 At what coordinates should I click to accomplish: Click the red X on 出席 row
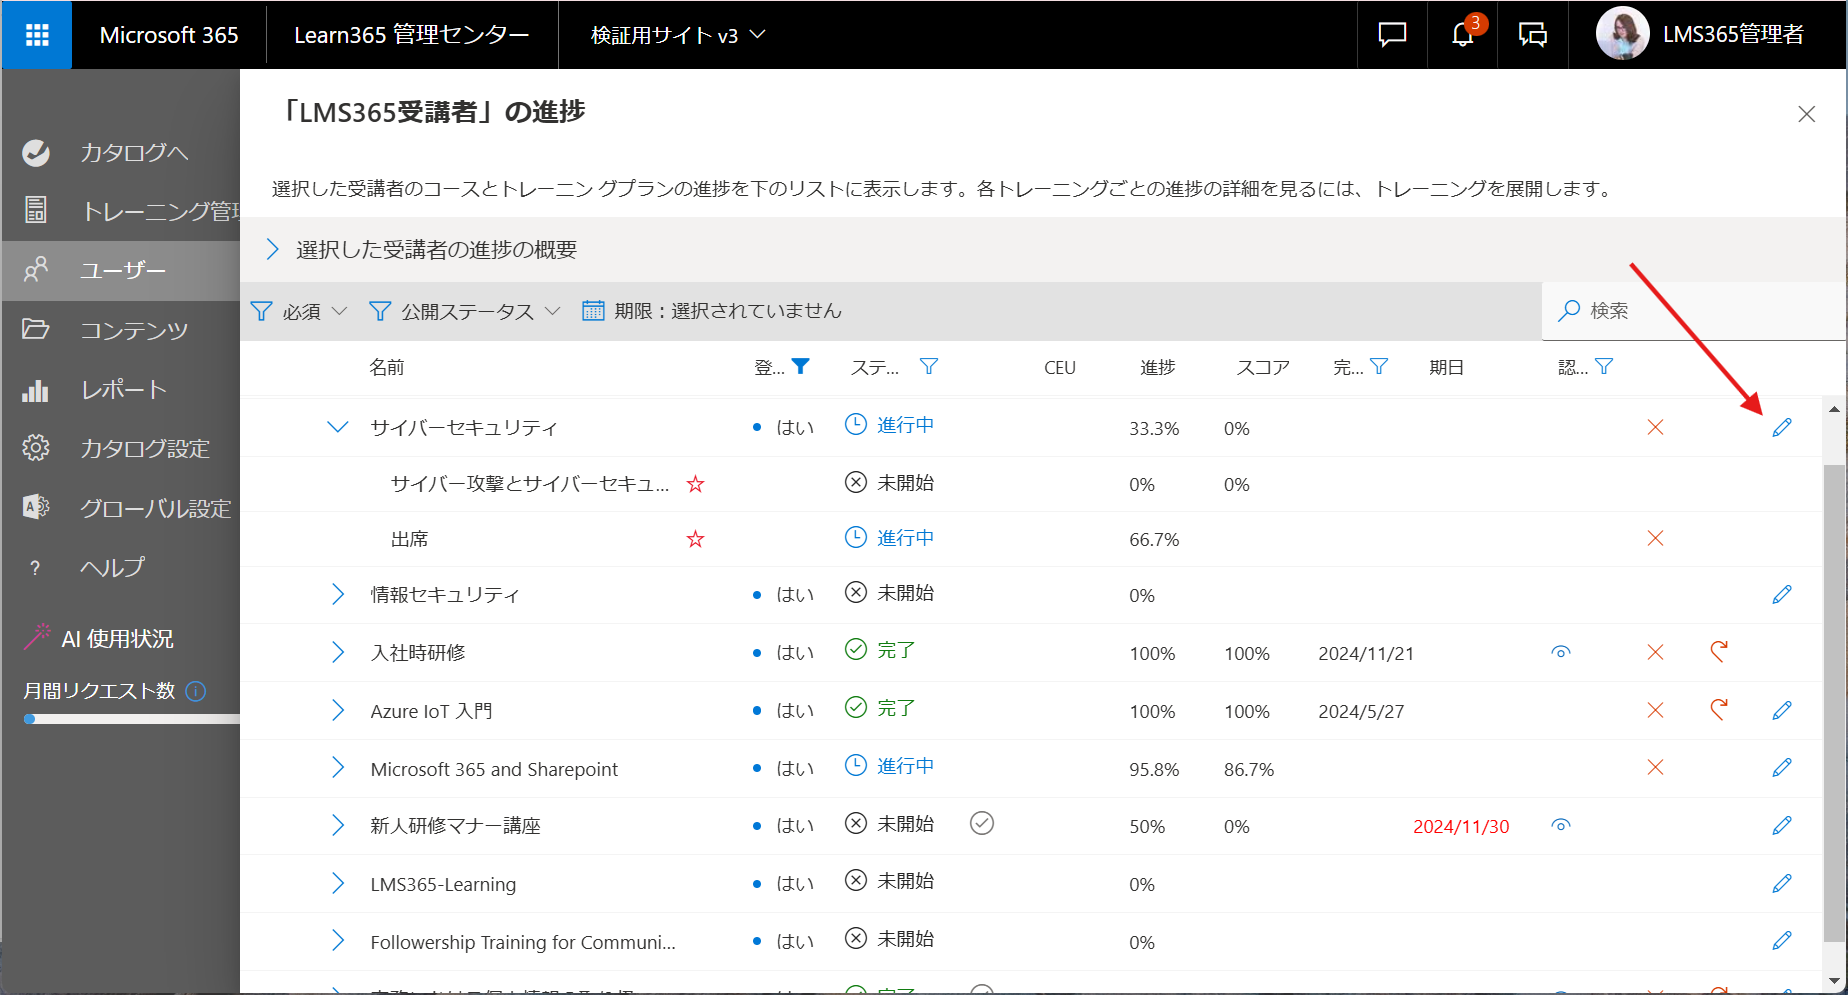pos(1655,538)
